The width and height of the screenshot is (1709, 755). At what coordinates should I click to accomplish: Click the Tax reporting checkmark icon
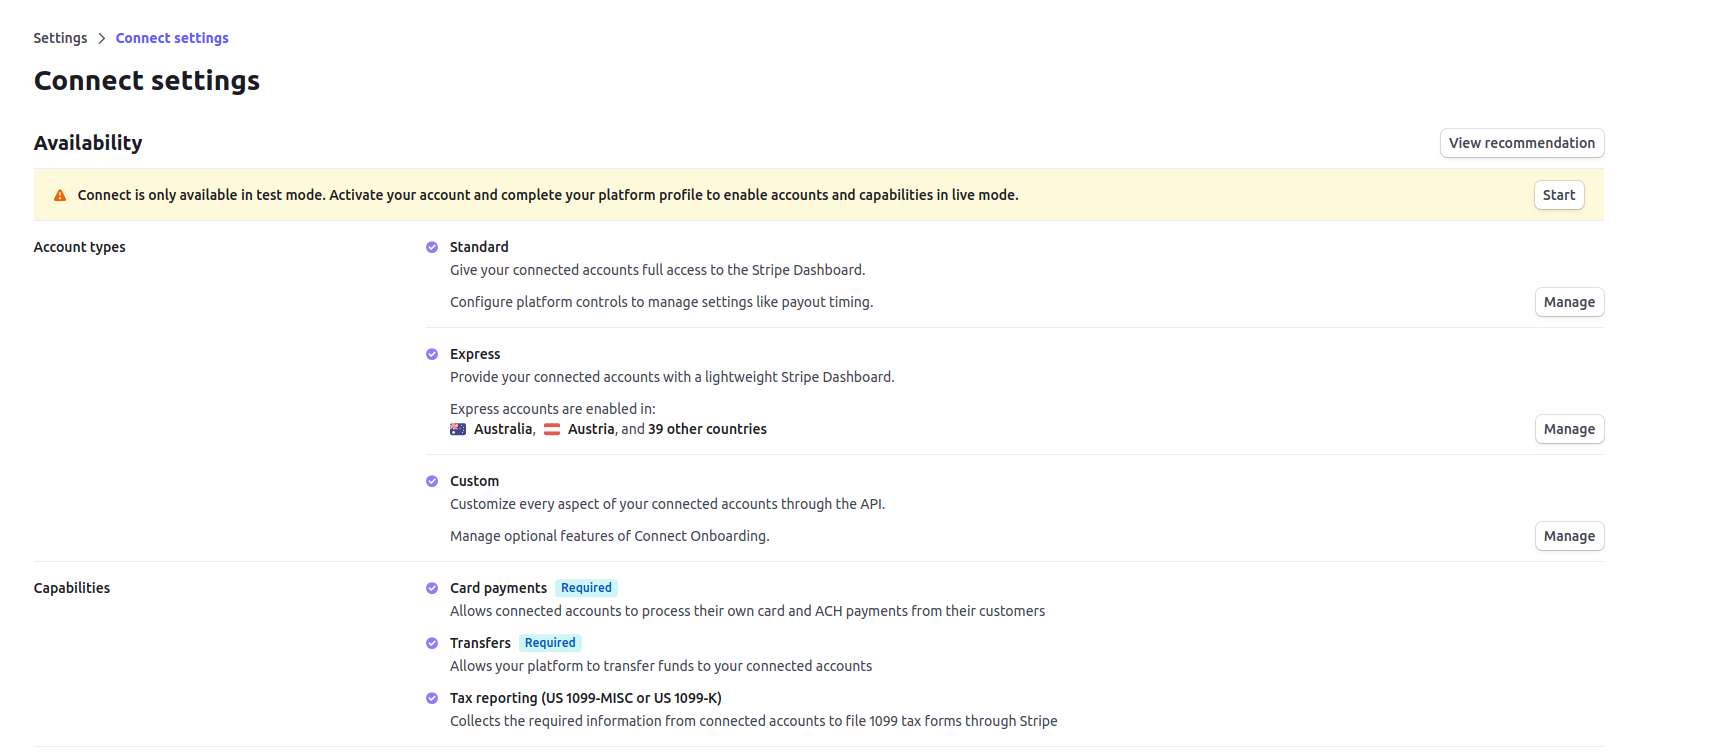[432, 698]
